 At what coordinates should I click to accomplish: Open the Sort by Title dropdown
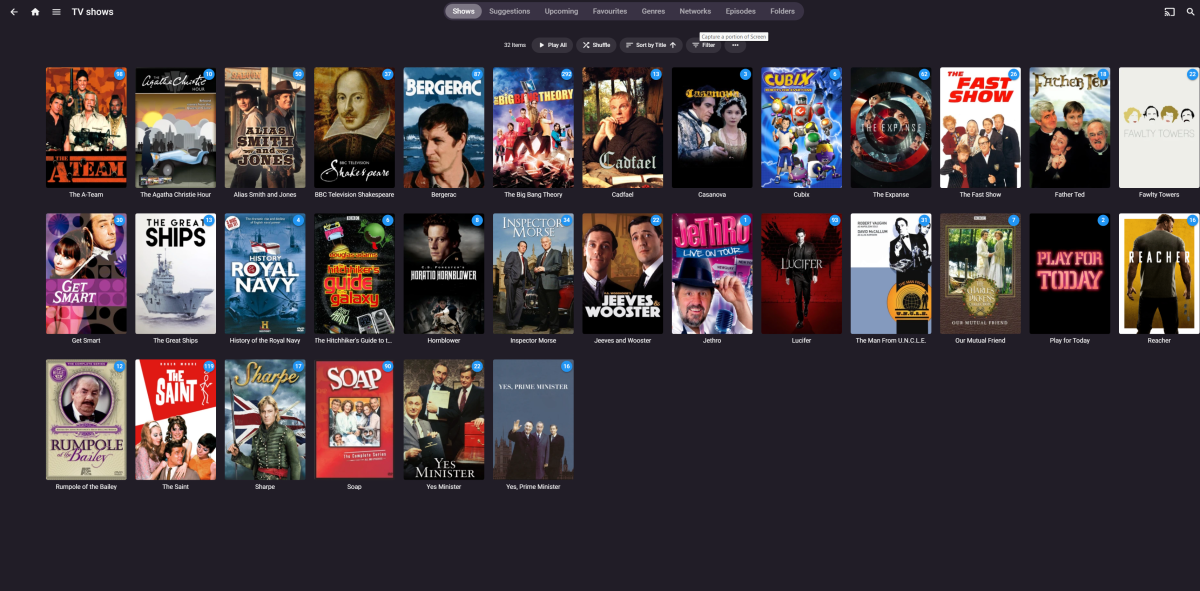tap(651, 45)
